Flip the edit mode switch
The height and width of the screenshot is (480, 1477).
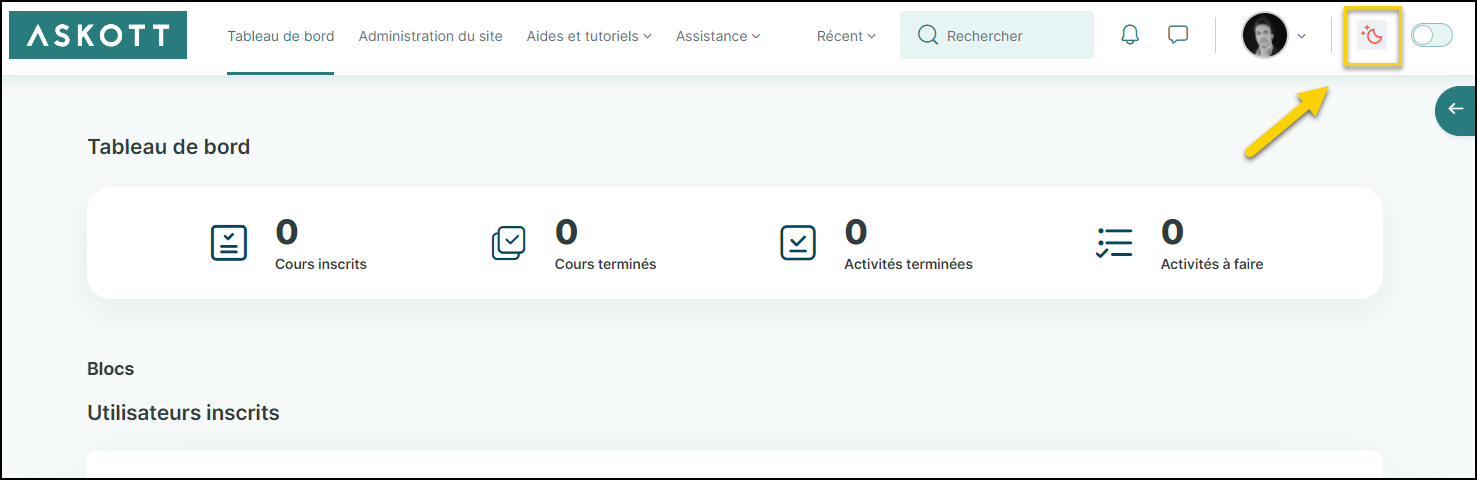[1432, 36]
